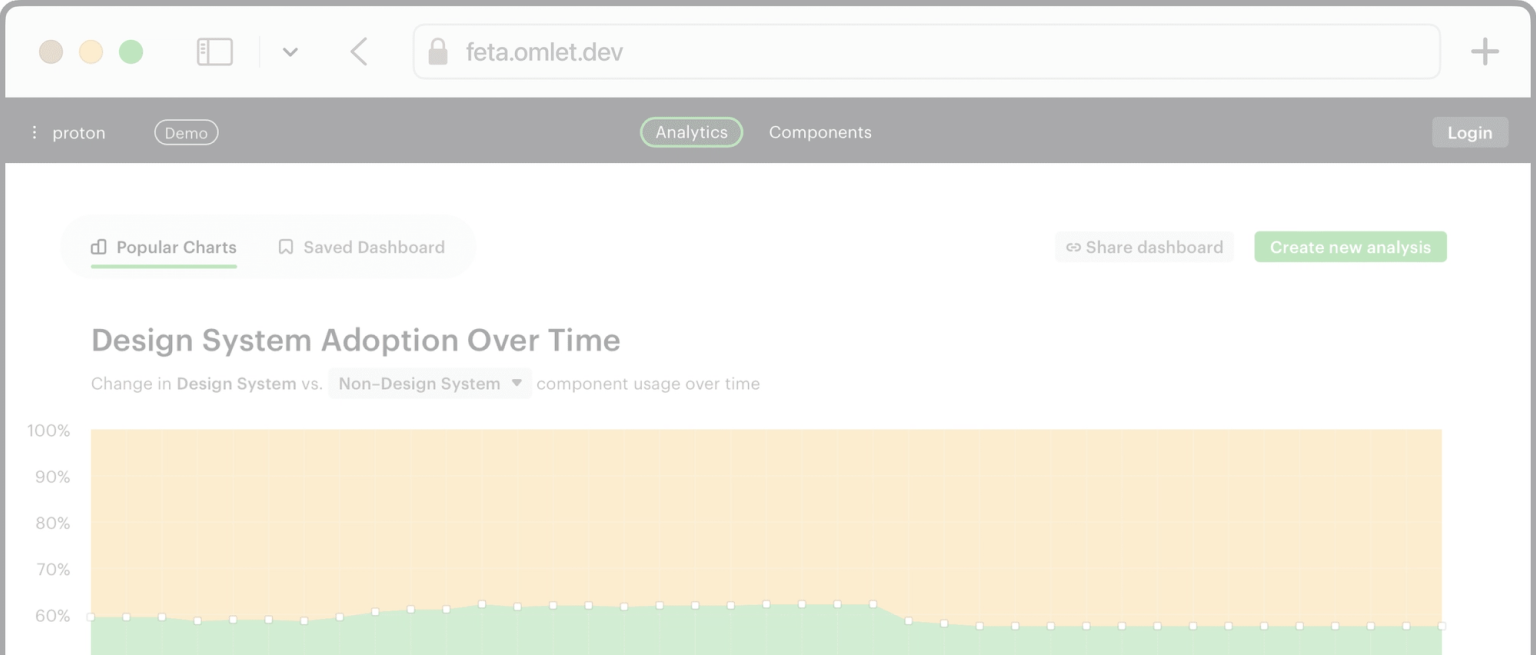The width and height of the screenshot is (1536, 655).
Task: Click the bookmark icon beside Saved Dashboard
Action: coord(285,247)
